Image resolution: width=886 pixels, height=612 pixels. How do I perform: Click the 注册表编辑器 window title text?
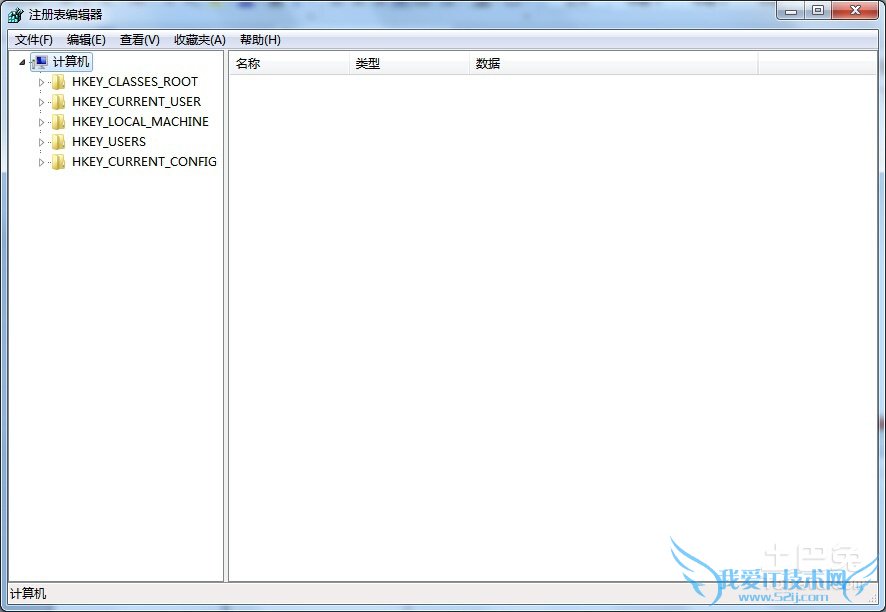coord(66,15)
